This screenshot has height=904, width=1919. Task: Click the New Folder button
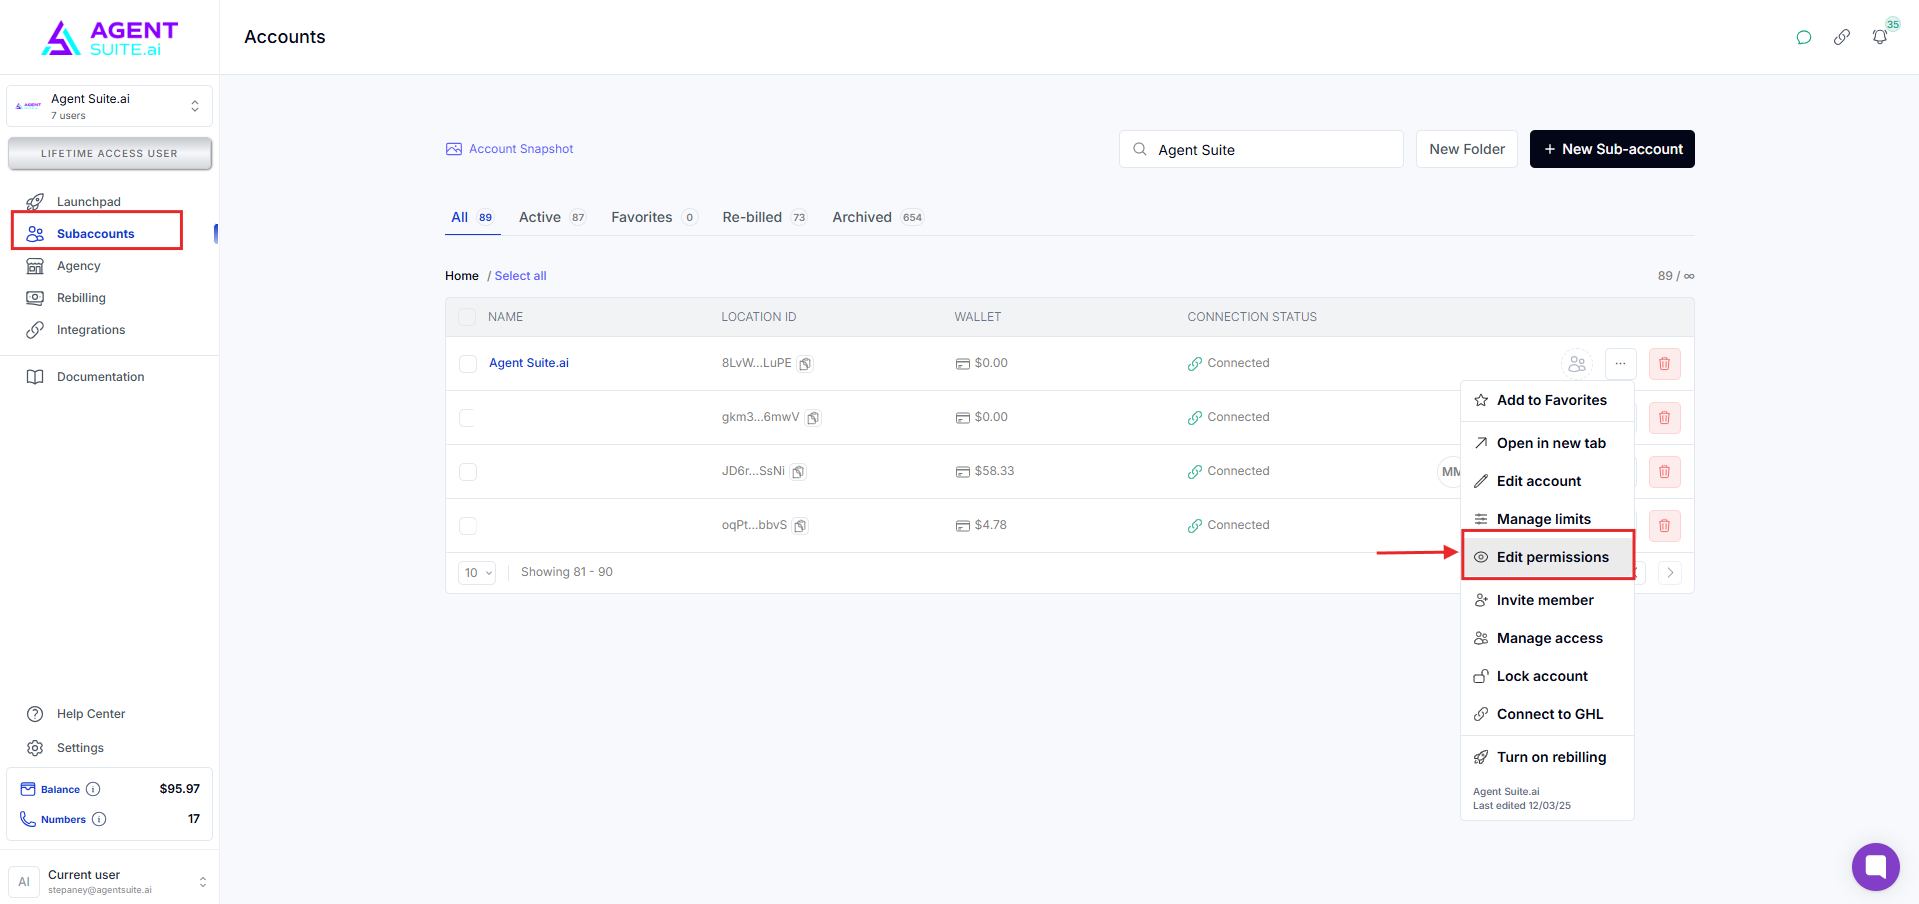pyautogui.click(x=1467, y=149)
